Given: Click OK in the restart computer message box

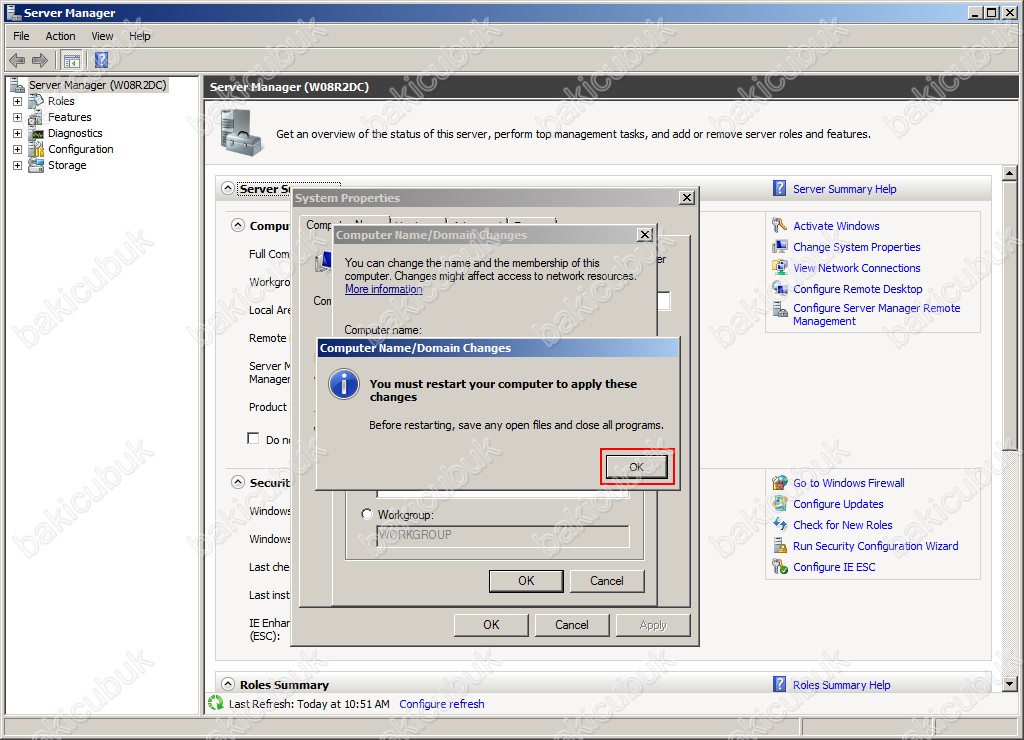Looking at the screenshot, I should 637,467.
